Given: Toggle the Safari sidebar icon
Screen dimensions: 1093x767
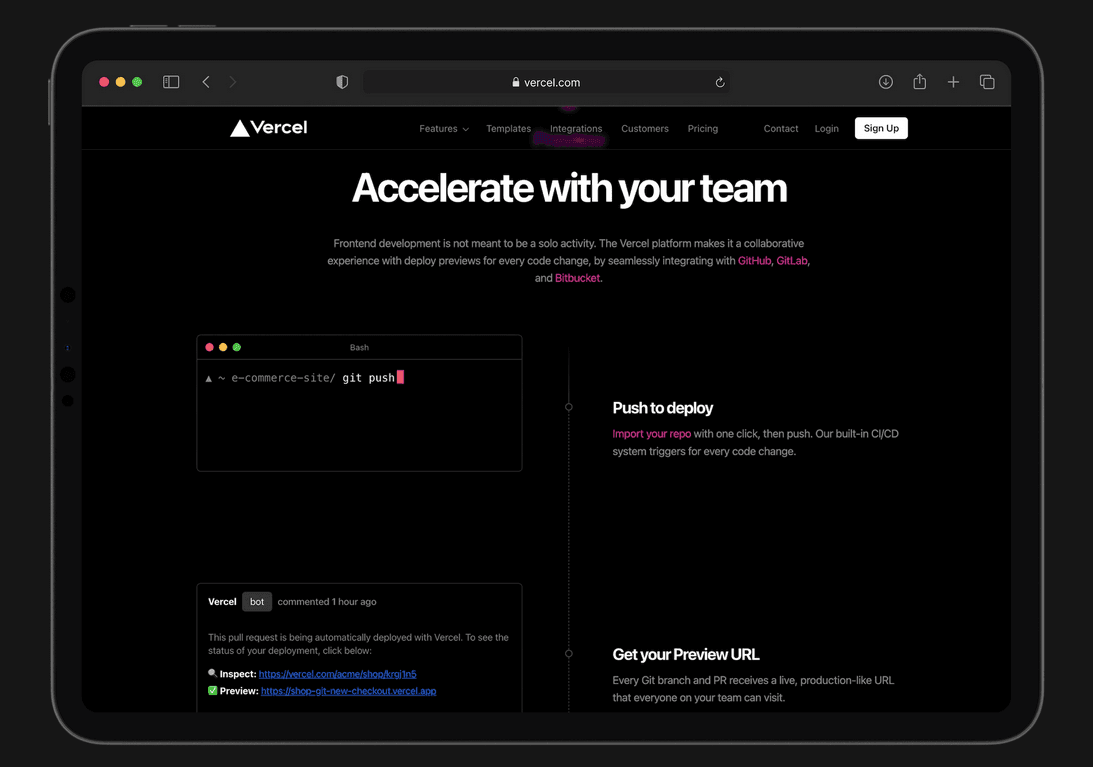Looking at the screenshot, I should coord(171,82).
